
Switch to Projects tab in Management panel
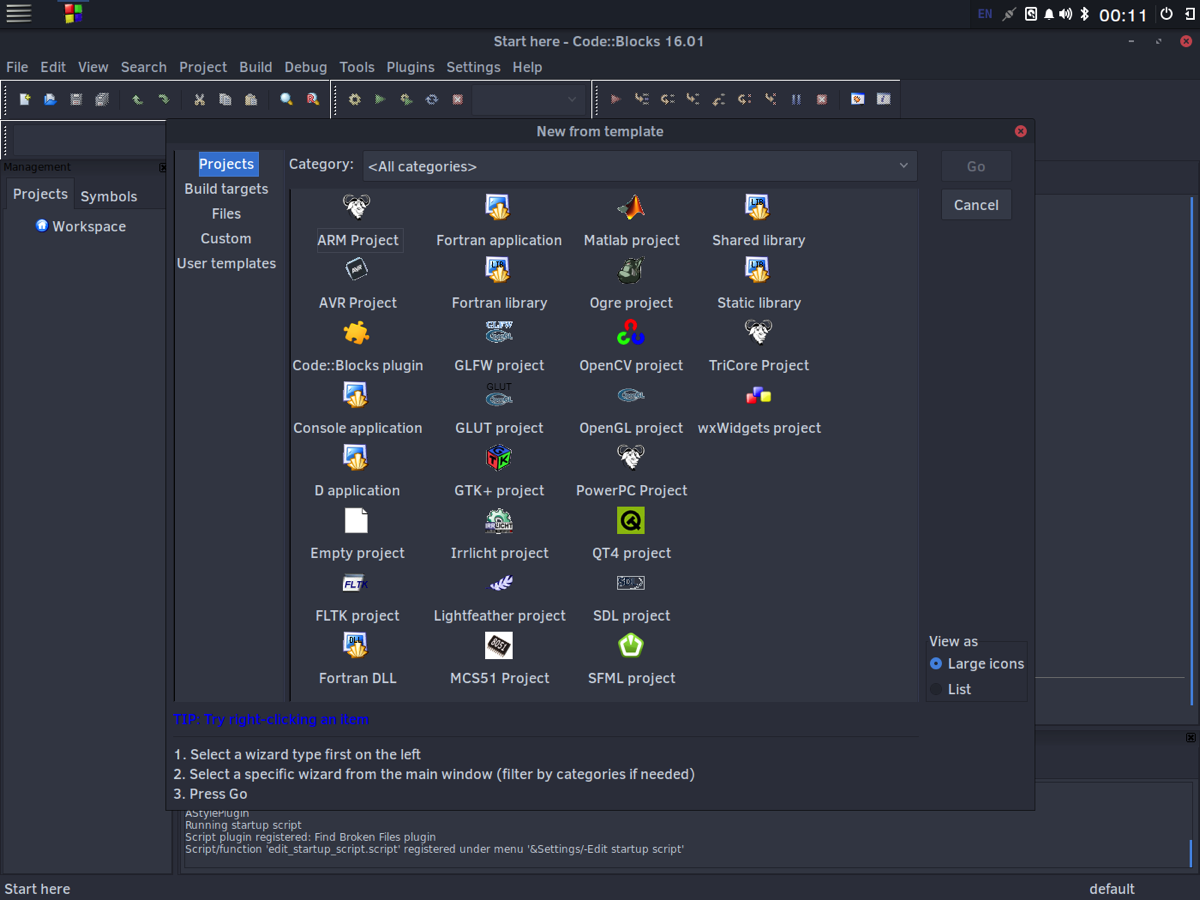click(x=40, y=194)
